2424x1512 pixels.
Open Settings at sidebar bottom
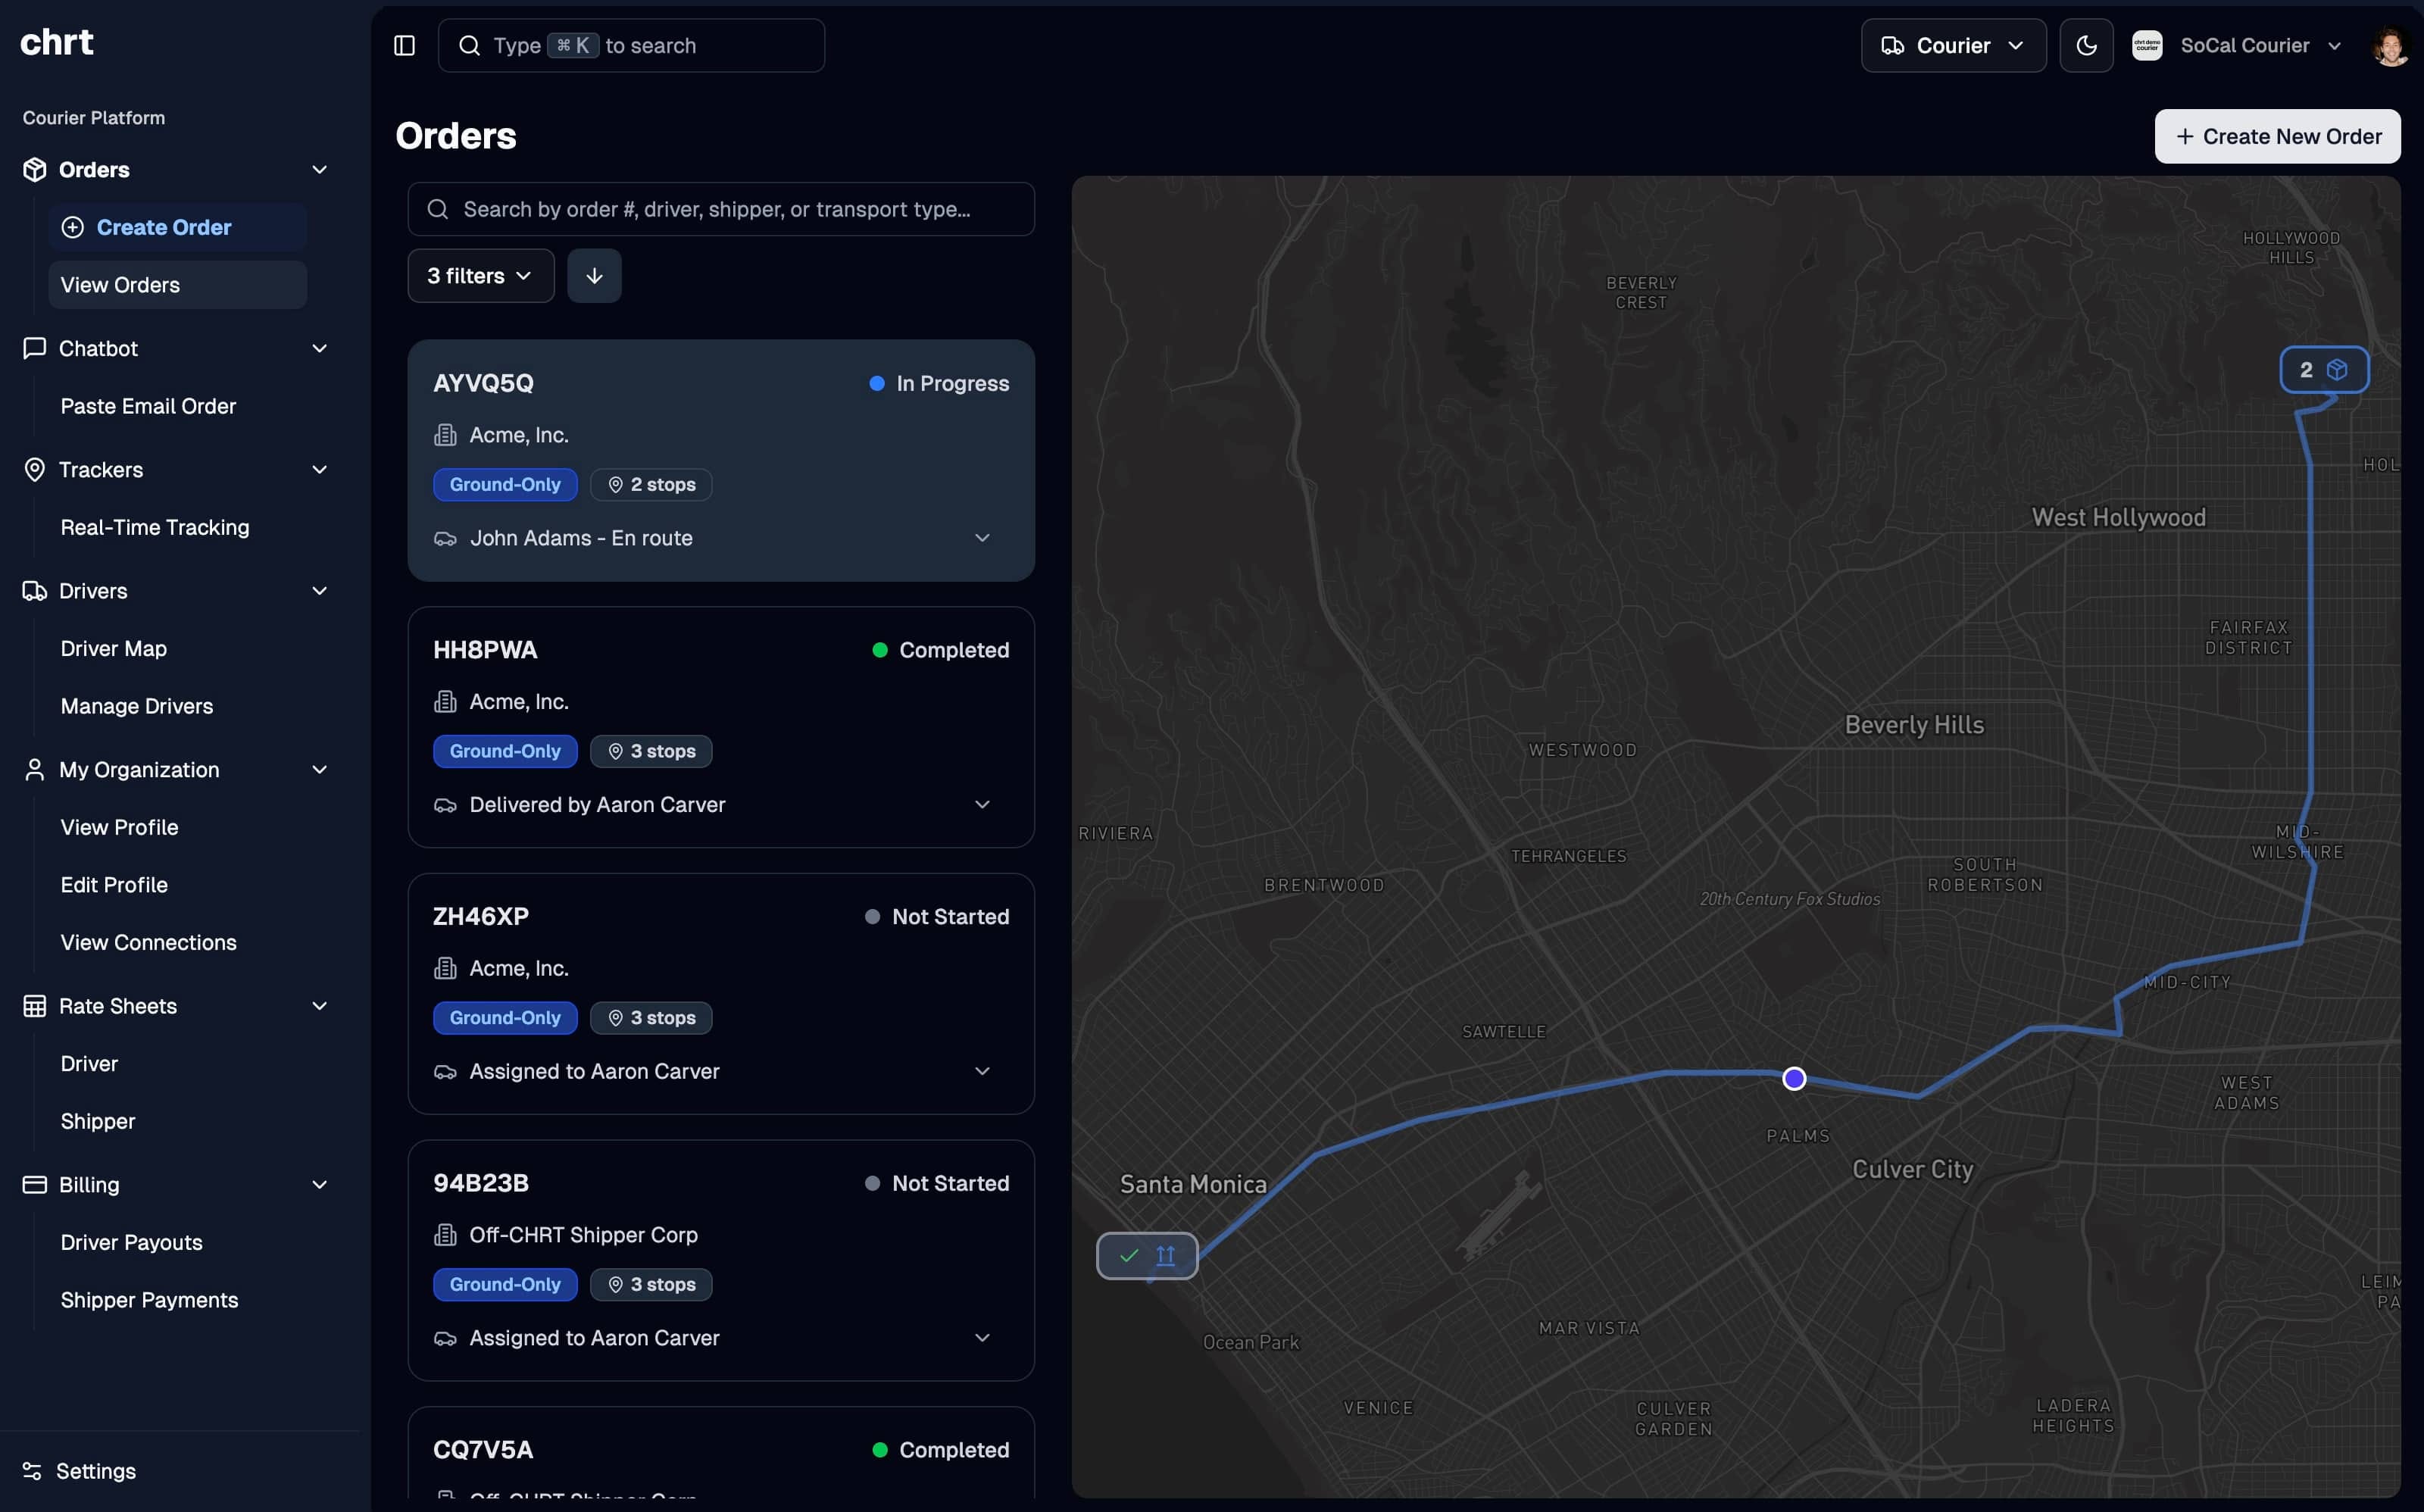pyautogui.click(x=95, y=1471)
